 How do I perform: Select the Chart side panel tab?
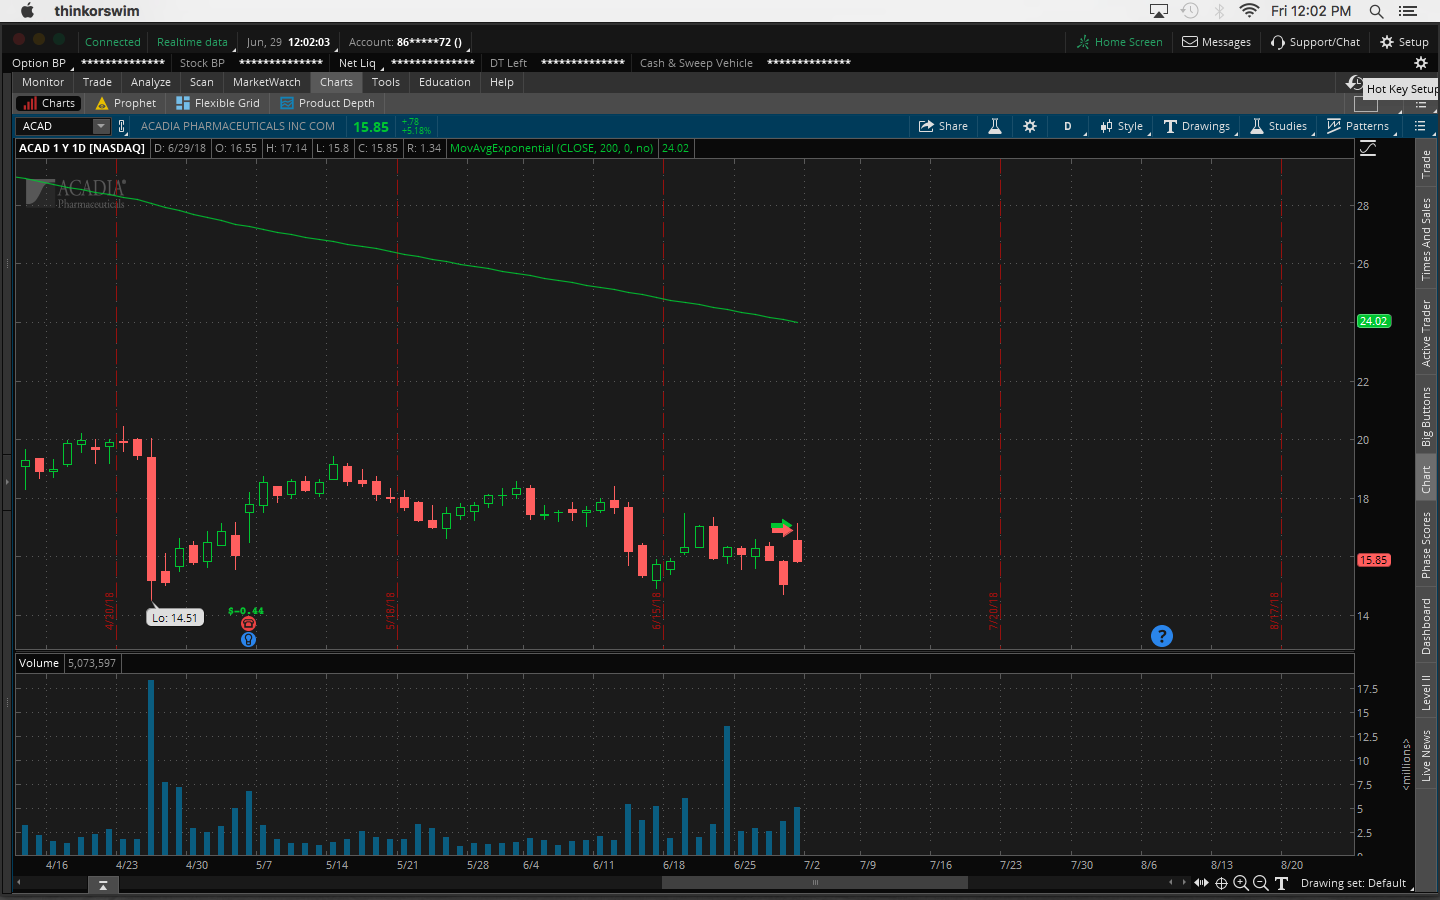(1427, 480)
